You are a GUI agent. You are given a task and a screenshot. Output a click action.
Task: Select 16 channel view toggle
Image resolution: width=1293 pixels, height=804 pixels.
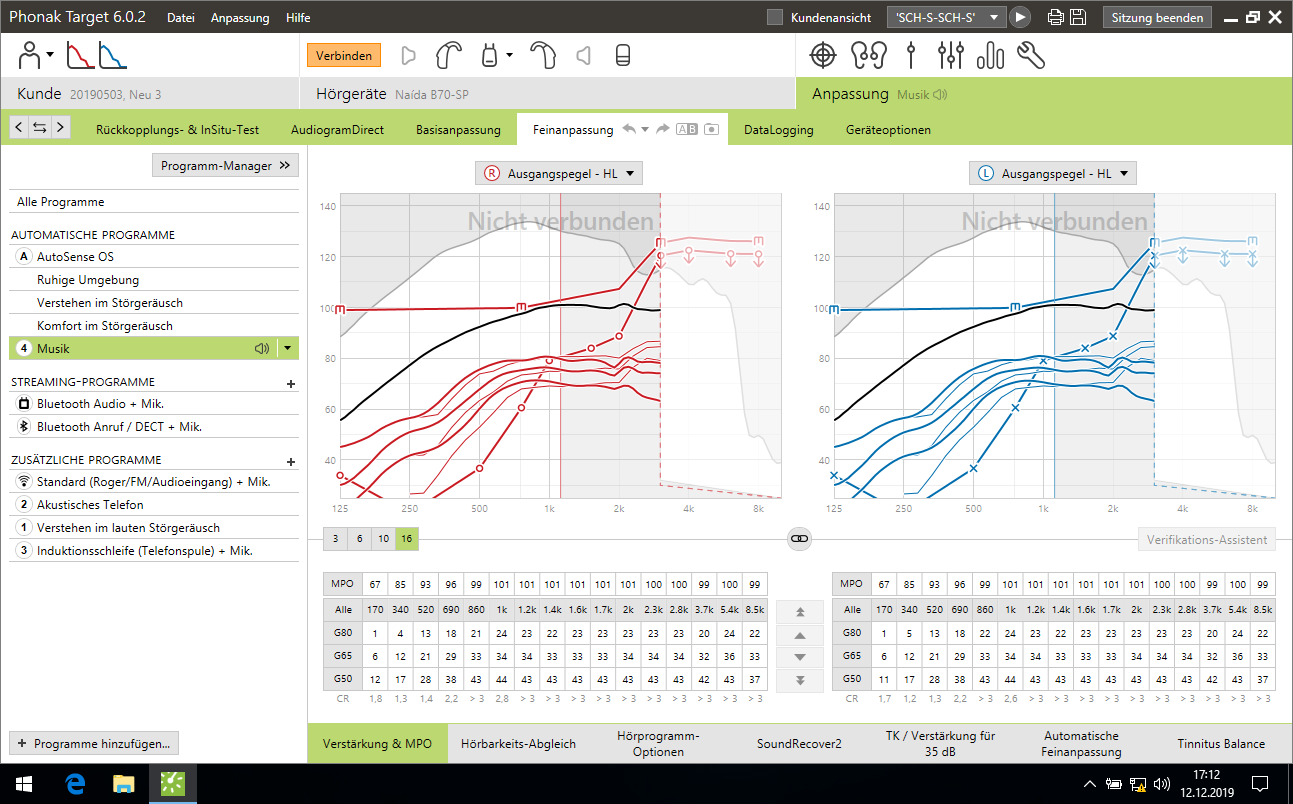coord(407,539)
